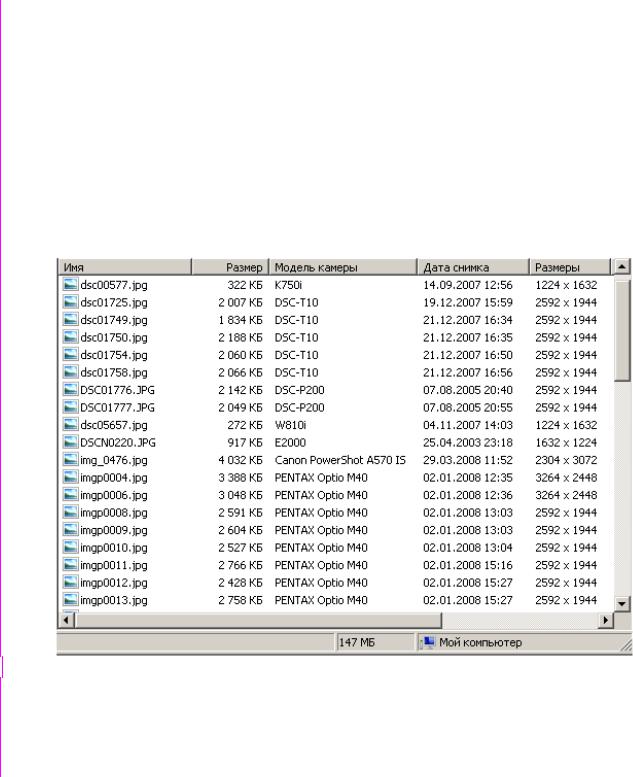Select file name imgp0008.jpg
The image size is (633, 777).
[114, 513]
